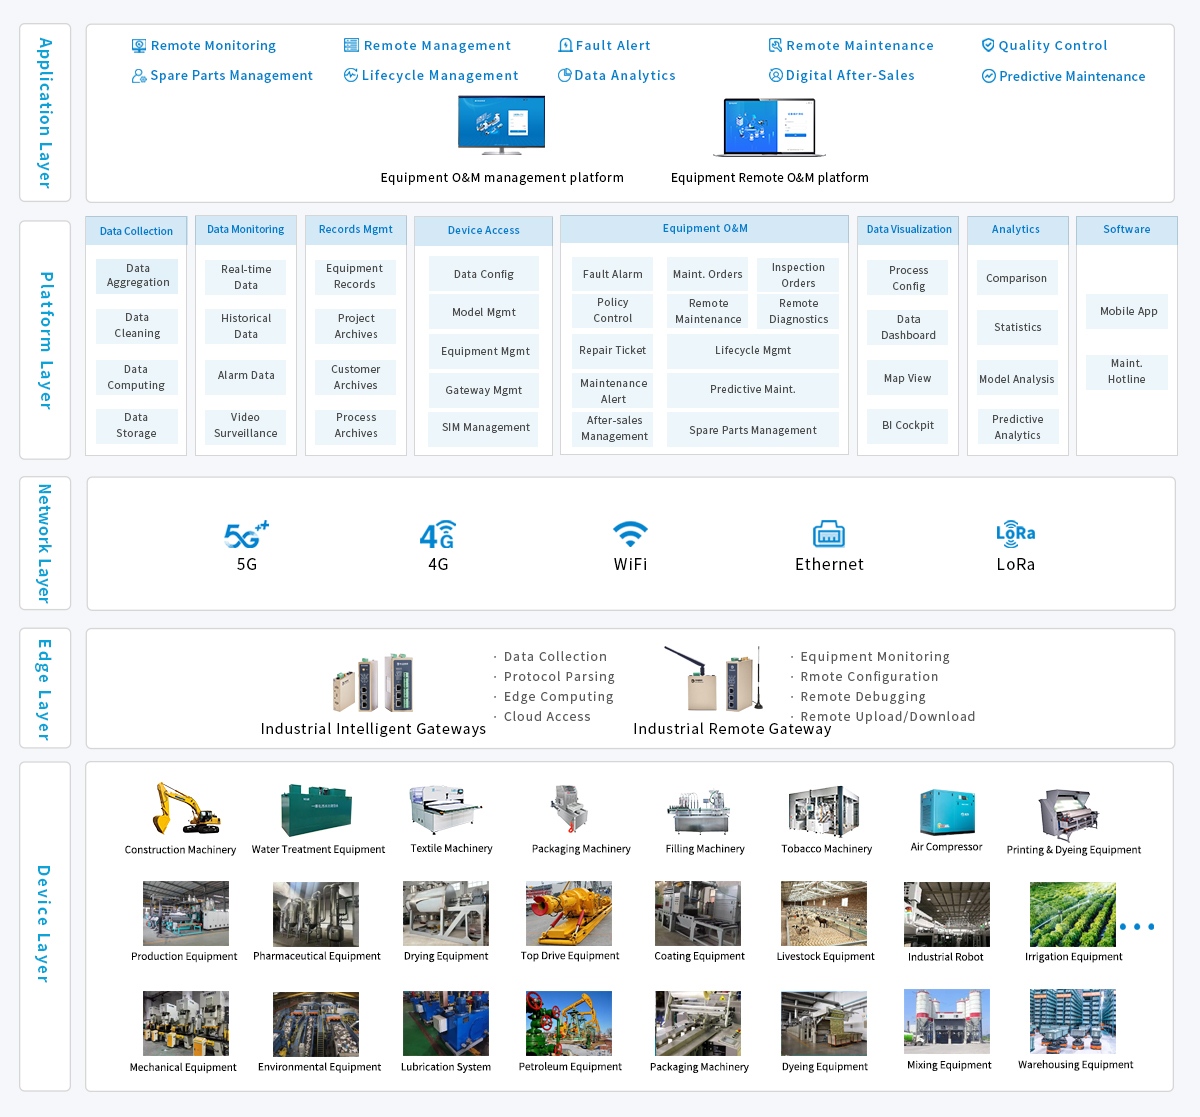Click the Ethernet port icon

(x=828, y=534)
